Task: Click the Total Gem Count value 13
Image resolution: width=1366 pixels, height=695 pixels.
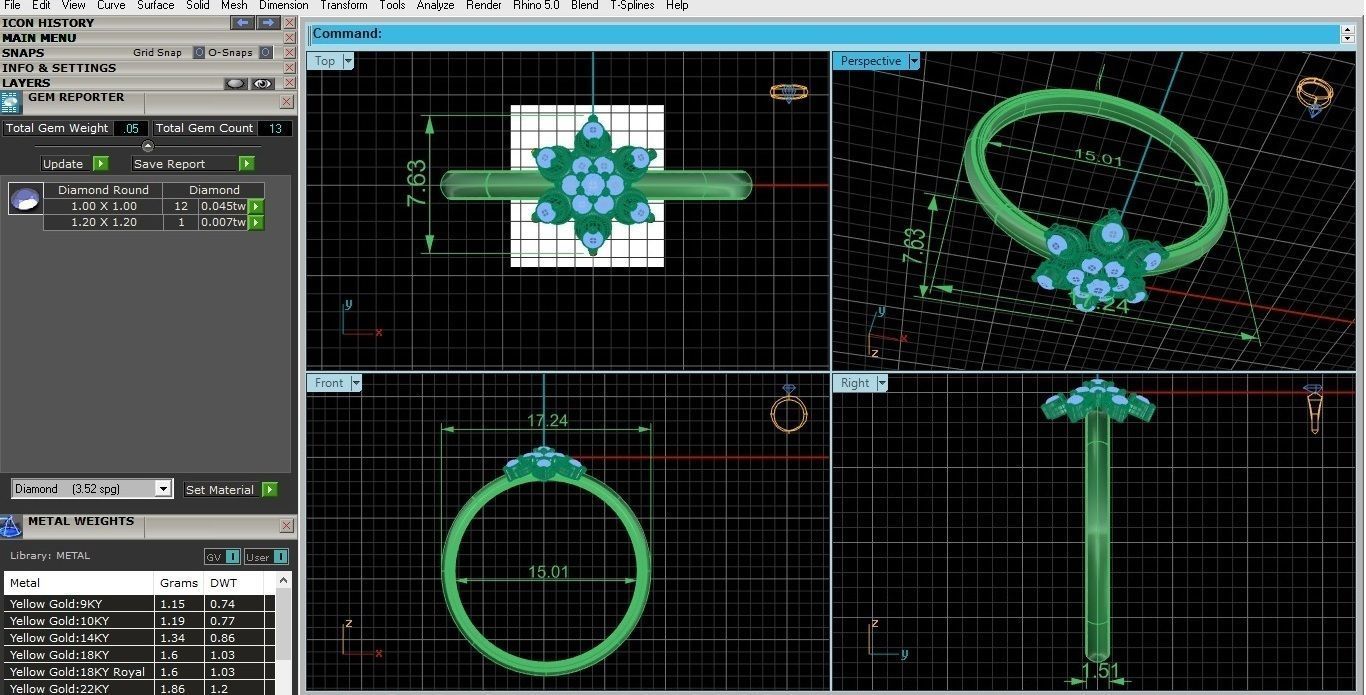Action: click(x=275, y=128)
